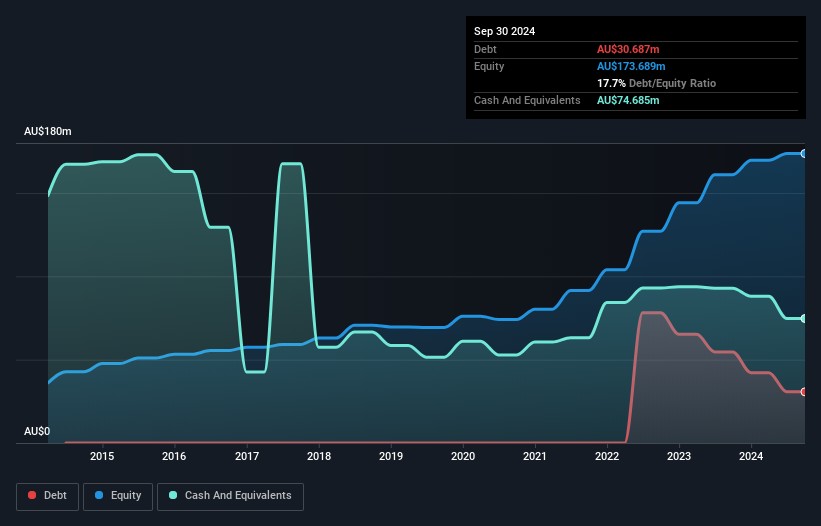Click the red Debt legend dot

(x=32, y=496)
